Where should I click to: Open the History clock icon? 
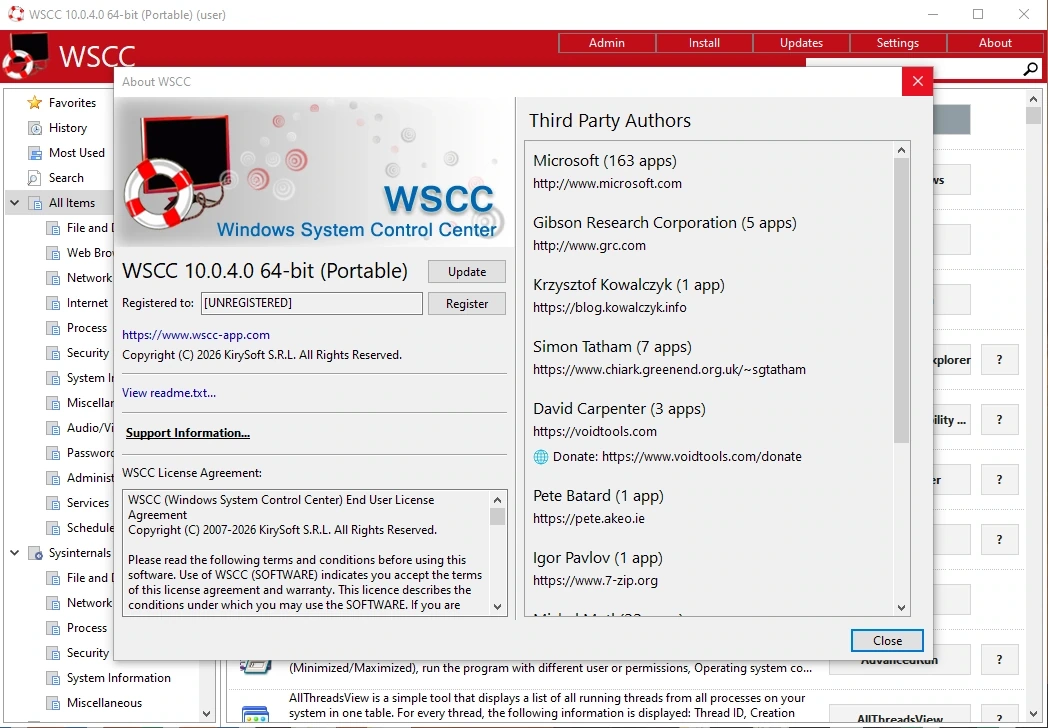(x=34, y=128)
